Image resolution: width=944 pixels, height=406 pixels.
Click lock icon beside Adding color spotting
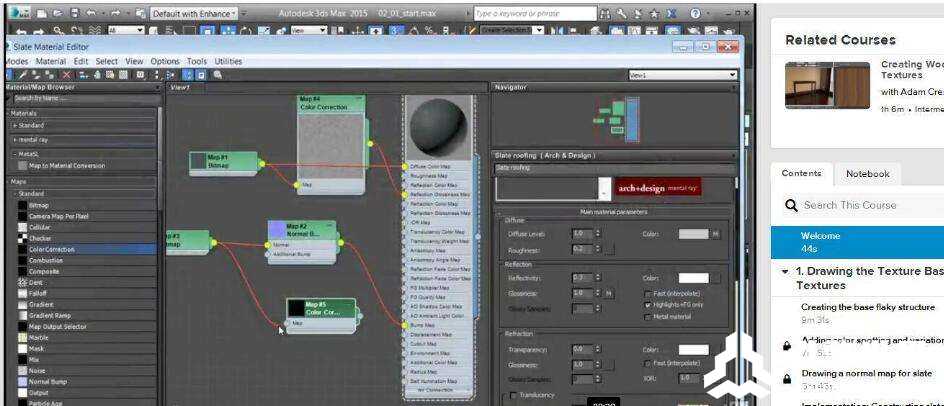click(x=786, y=346)
